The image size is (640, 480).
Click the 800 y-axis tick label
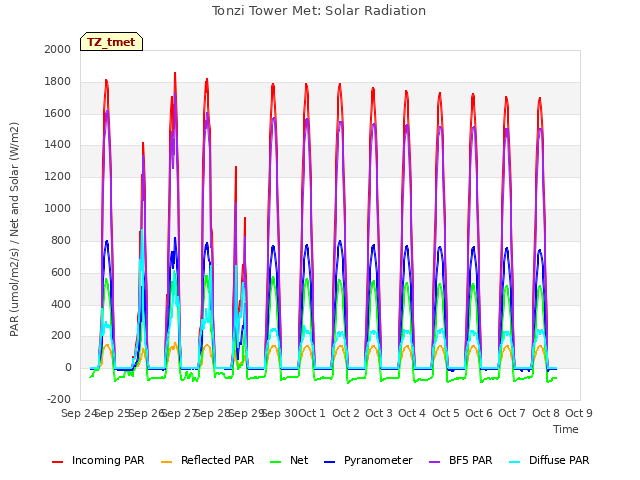click(x=61, y=240)
